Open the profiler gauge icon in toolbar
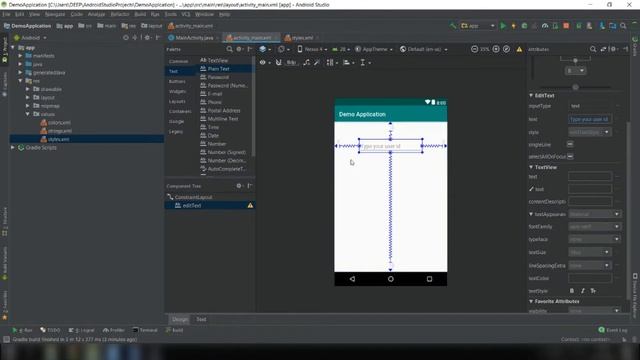 pos(545,26)
